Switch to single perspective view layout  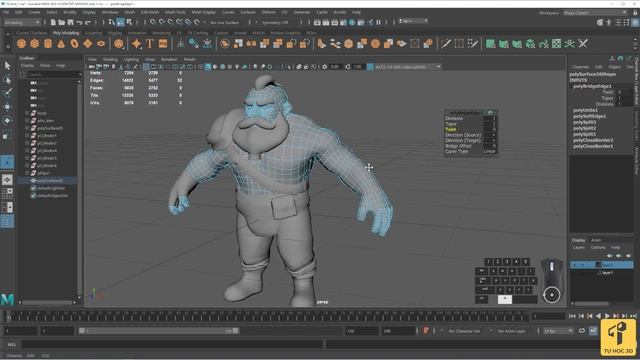pos(7,180)
